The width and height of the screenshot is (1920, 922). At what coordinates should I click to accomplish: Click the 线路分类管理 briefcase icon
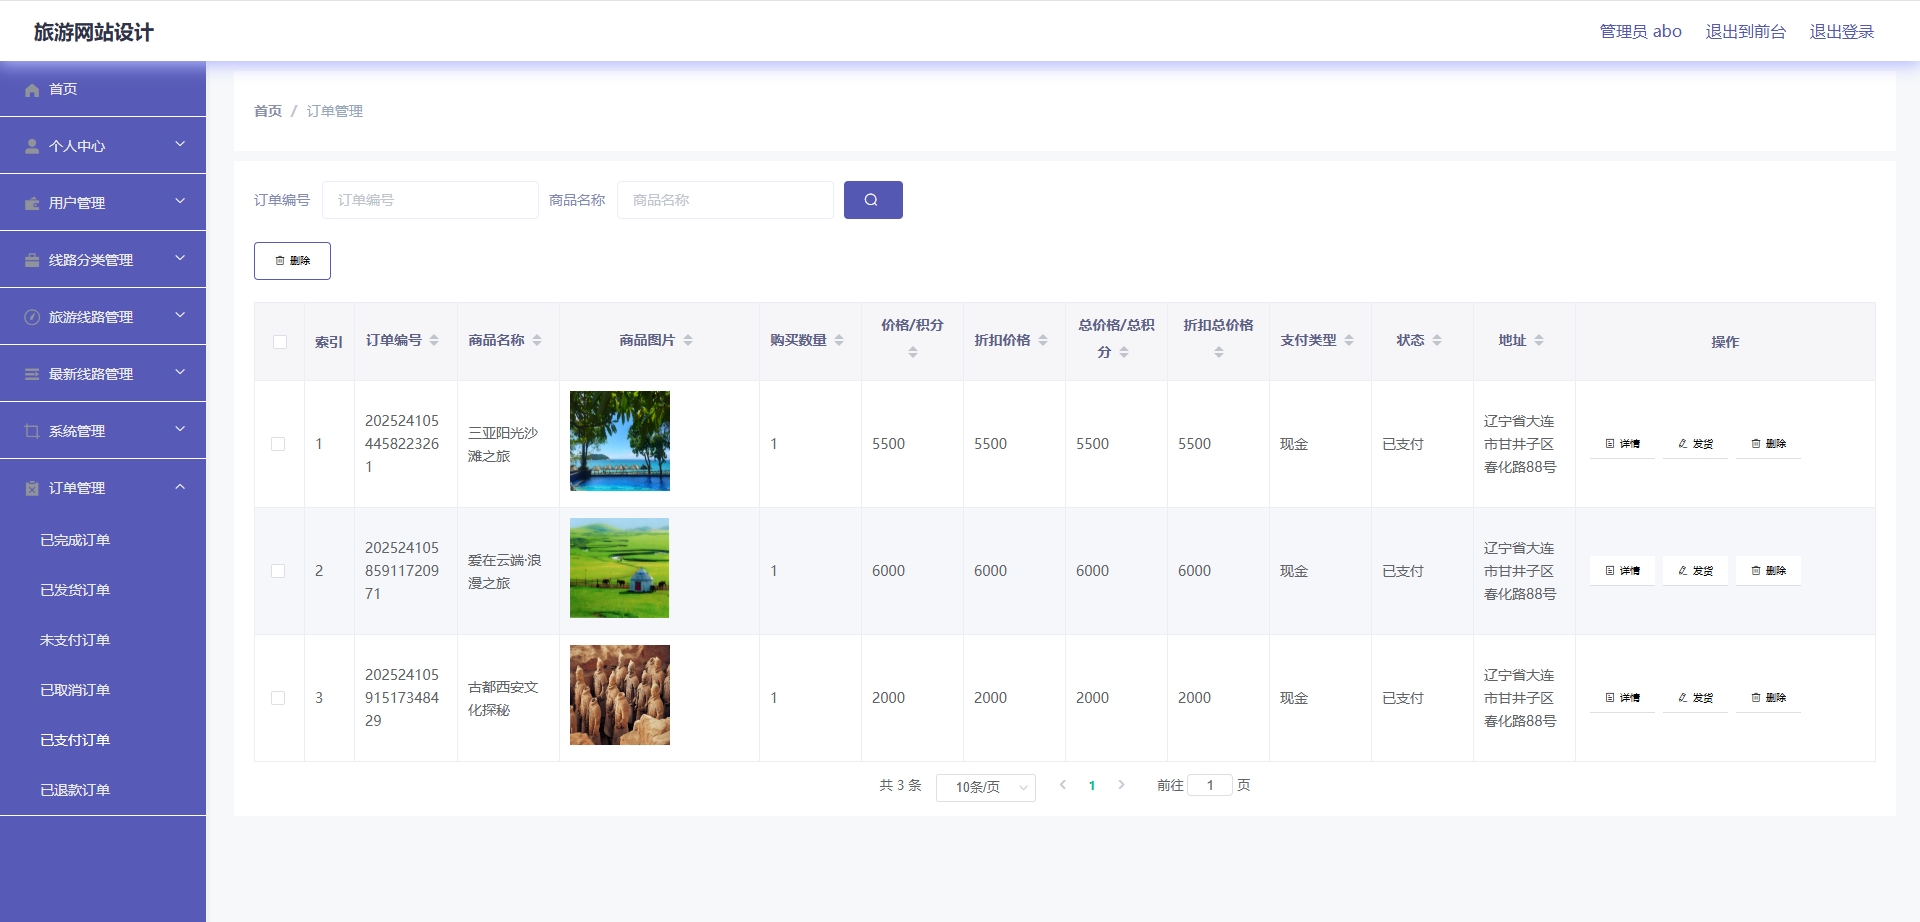point(32,261)
